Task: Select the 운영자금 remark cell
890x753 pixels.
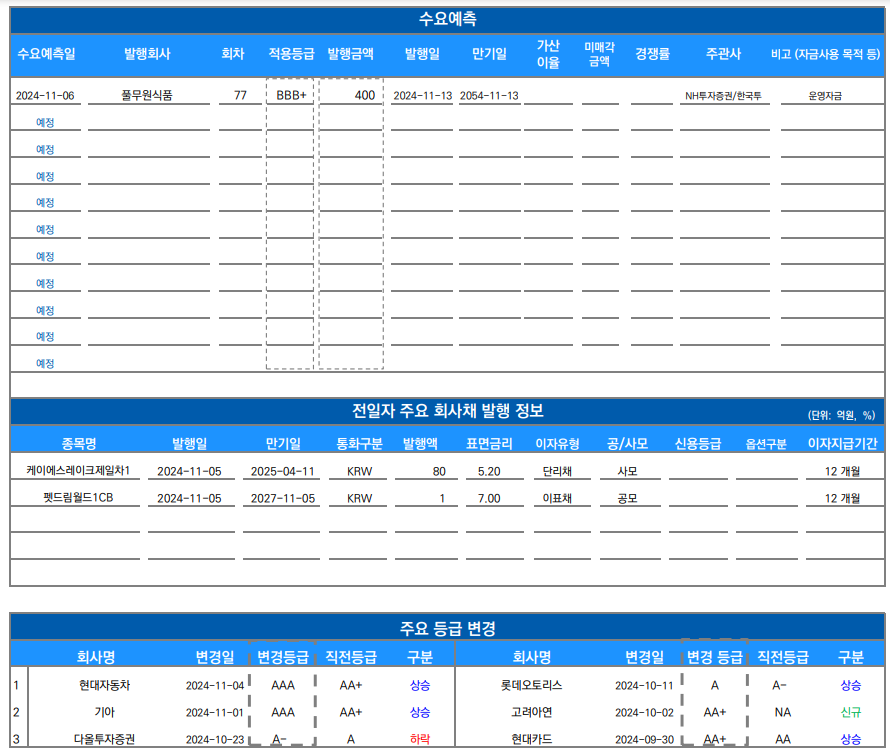Action: tap(825, 96)
